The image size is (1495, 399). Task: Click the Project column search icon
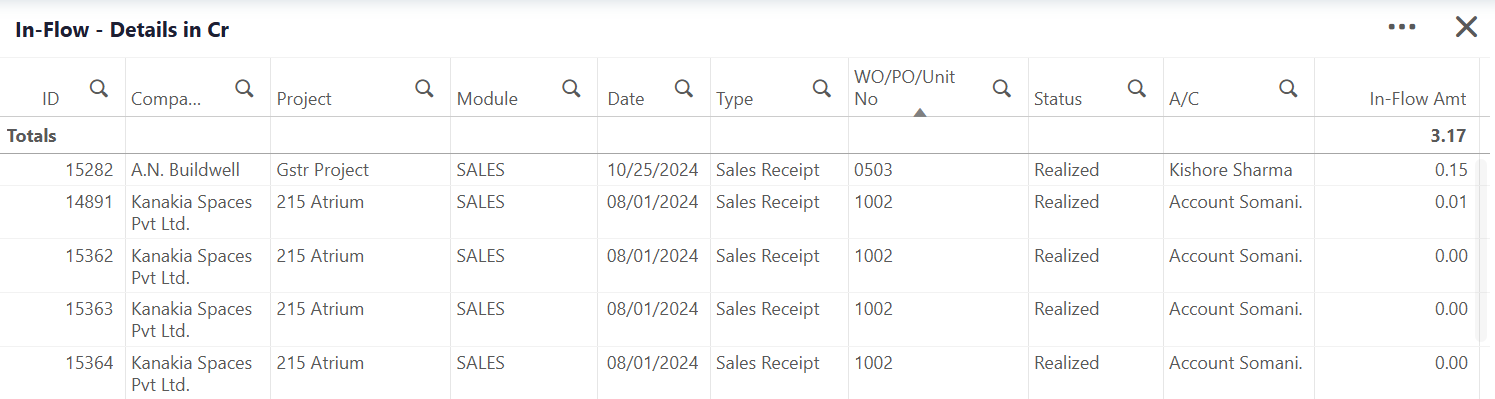click(425, 88)
